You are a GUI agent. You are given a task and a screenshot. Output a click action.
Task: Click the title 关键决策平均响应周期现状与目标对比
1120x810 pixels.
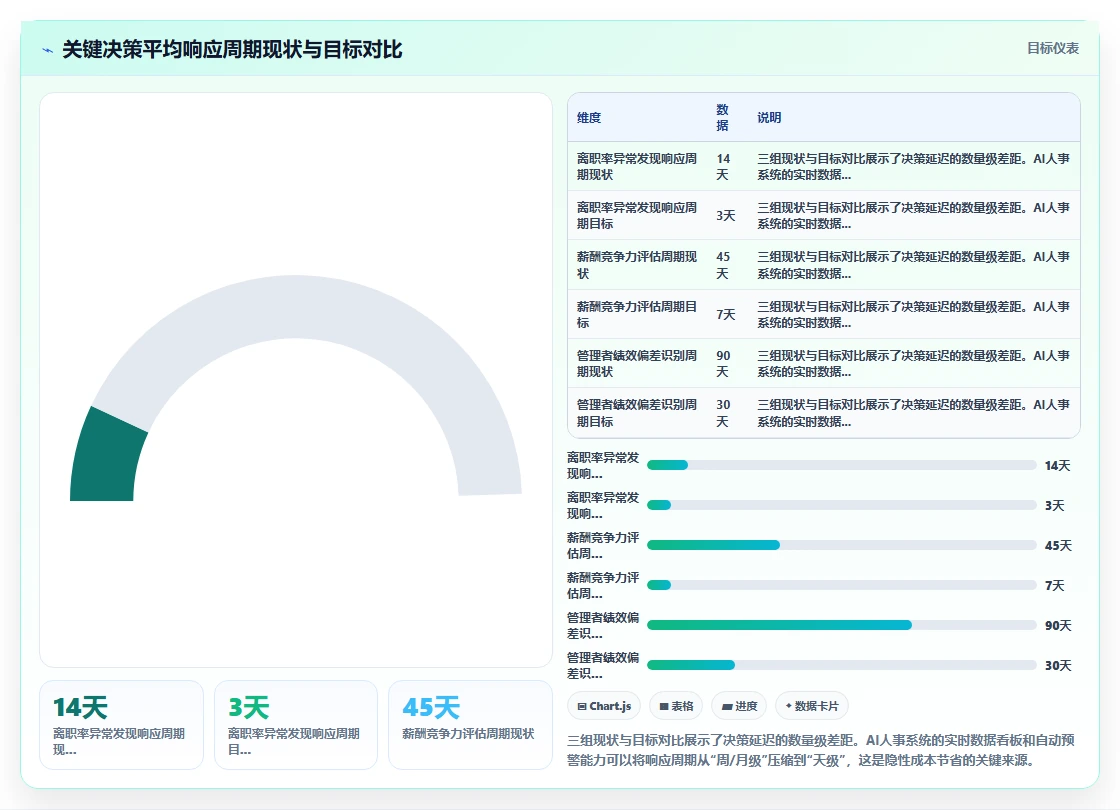click(x=232, y=50)
